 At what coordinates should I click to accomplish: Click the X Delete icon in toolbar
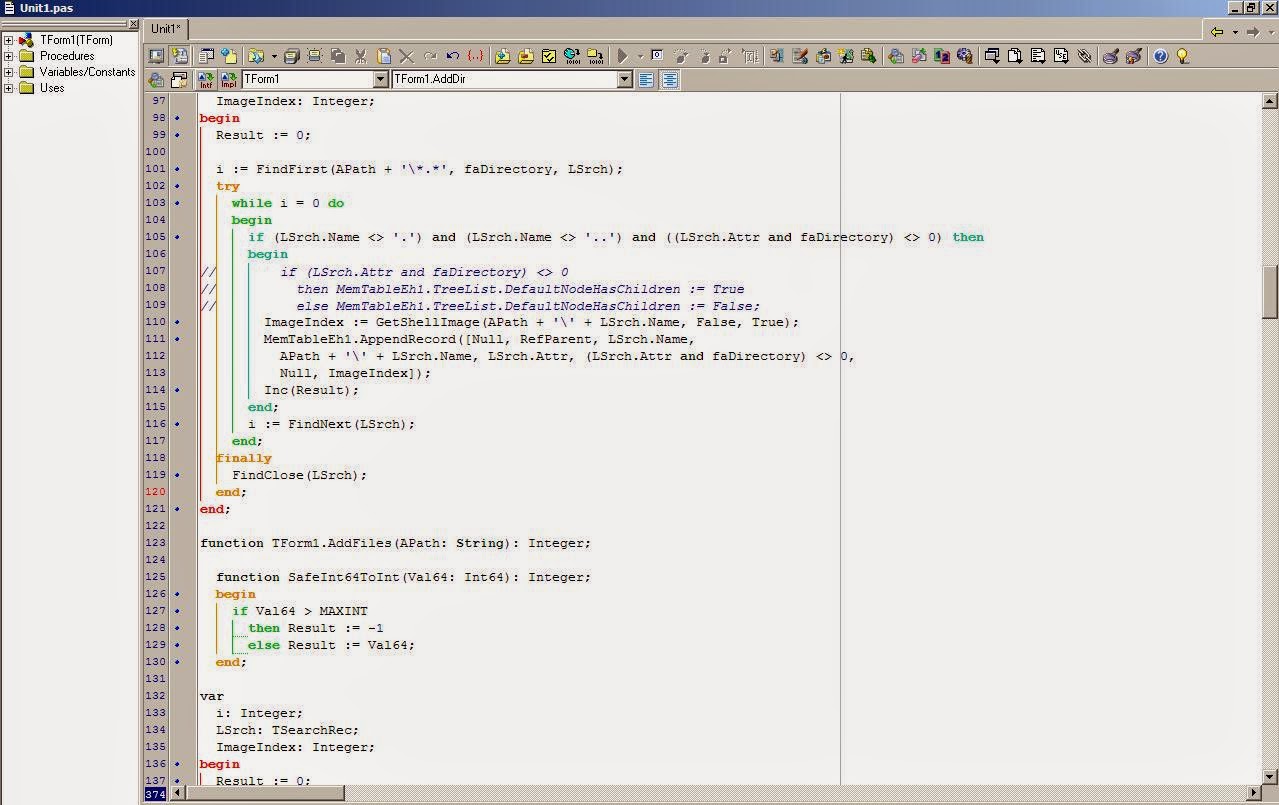[x=406, y=56]
